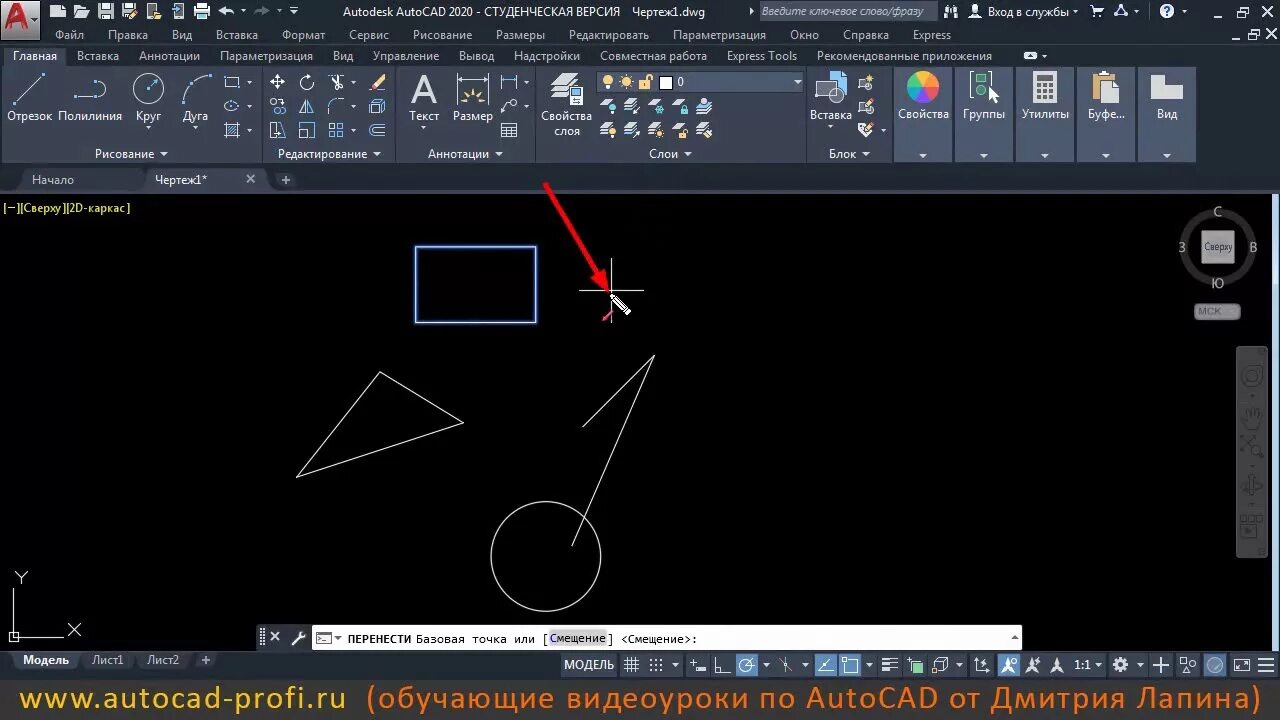Switch to the Параметризация ribbon tab
This screenshot has width=1280, height=720.
tap(266, 56)
